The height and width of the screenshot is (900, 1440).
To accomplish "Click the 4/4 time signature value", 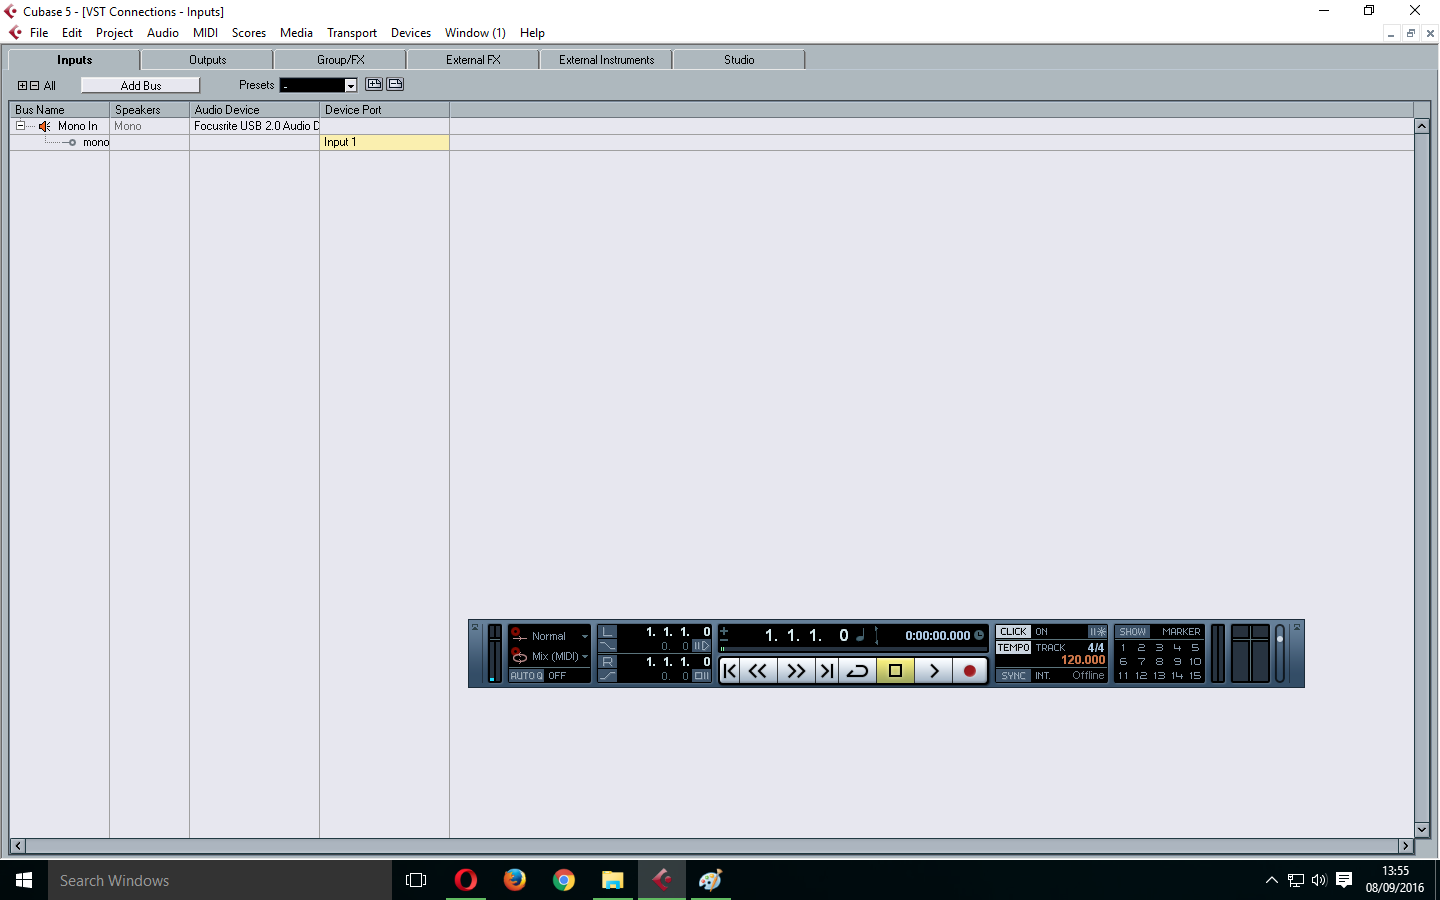I will (x=1096, y=648).
